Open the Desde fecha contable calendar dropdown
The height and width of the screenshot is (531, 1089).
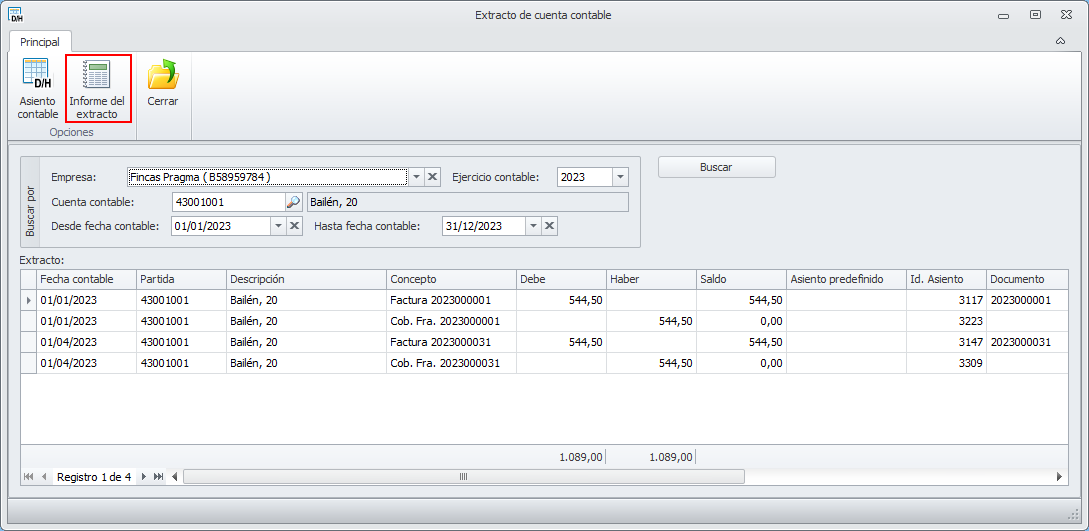point(279,226)
